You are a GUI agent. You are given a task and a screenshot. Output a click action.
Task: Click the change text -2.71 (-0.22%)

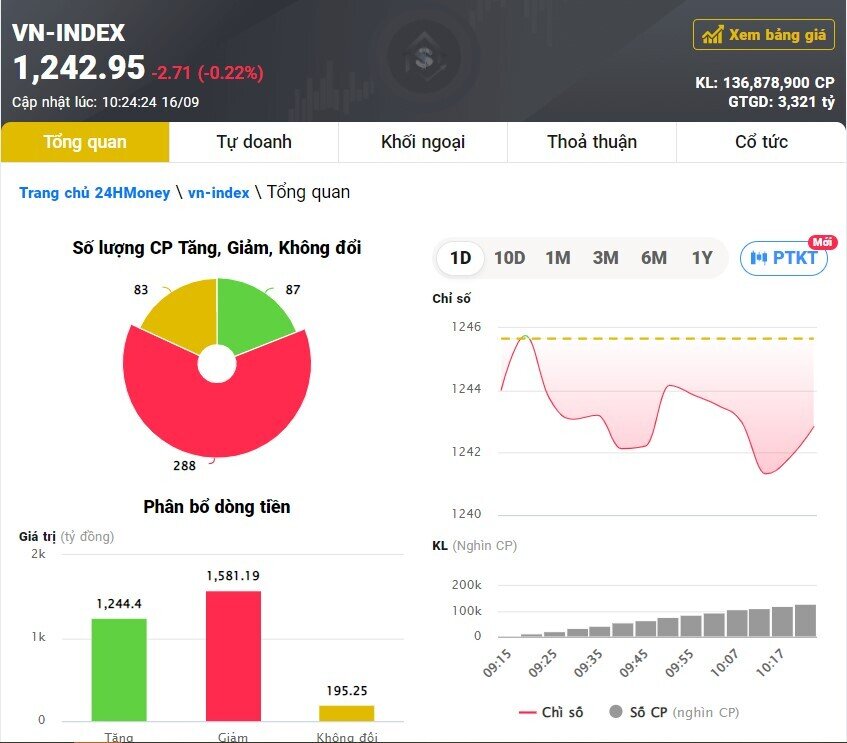tap(207, 72)
